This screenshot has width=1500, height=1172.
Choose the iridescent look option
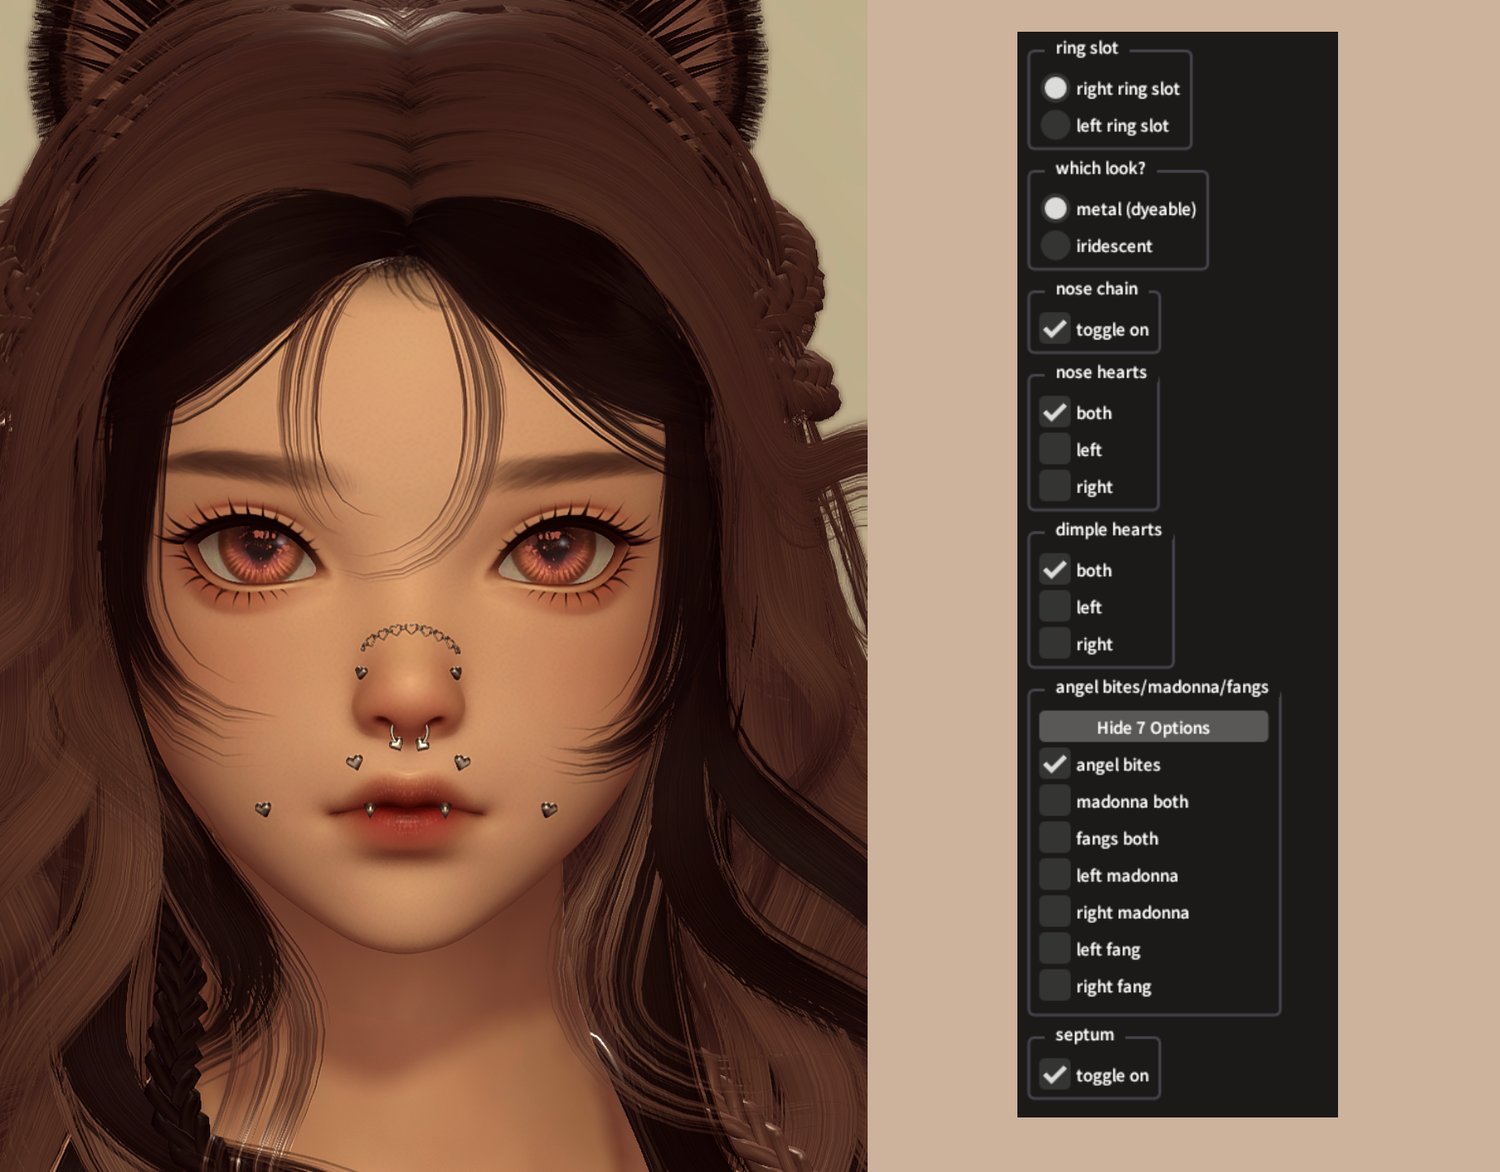[1055, 245]
